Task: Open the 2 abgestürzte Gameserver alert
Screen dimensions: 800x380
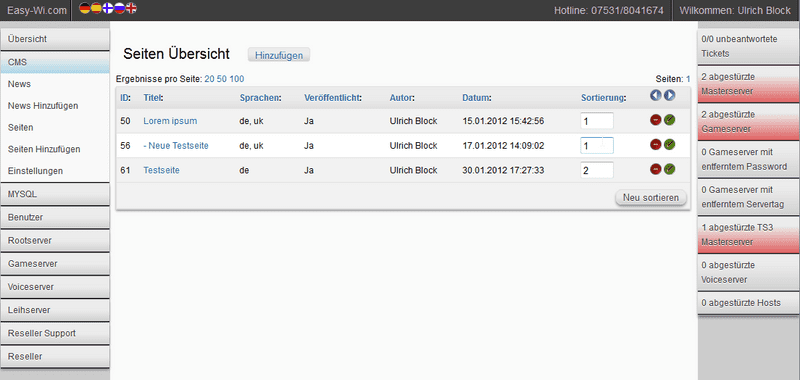Action: (748, 122)
